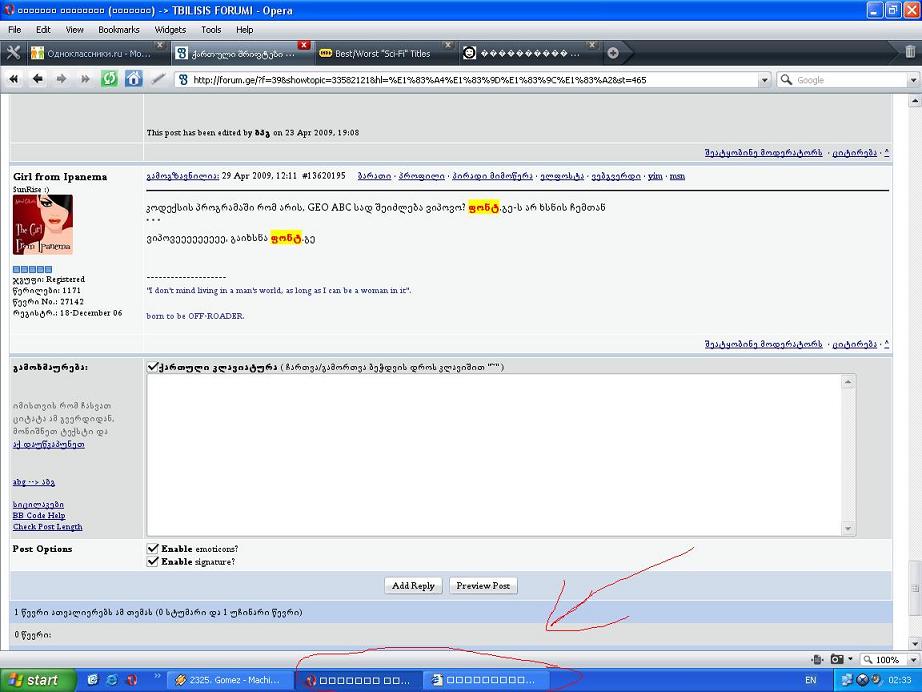922x692 pixels.
Task: Click the Opera icon in window title bar
Action: 9,9
